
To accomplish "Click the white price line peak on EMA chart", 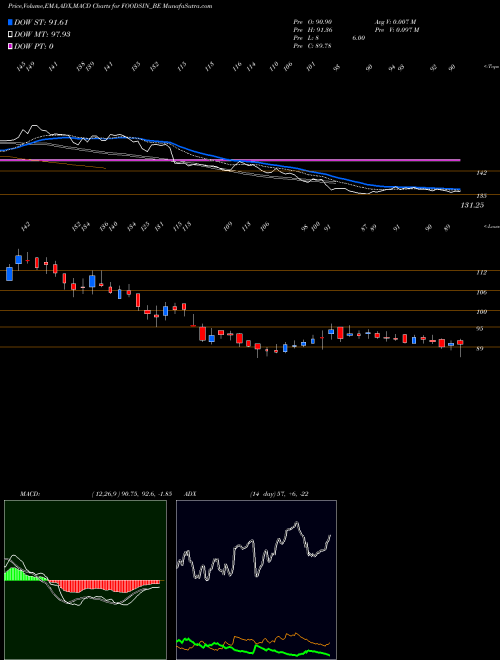I will [x=35, y=126].
